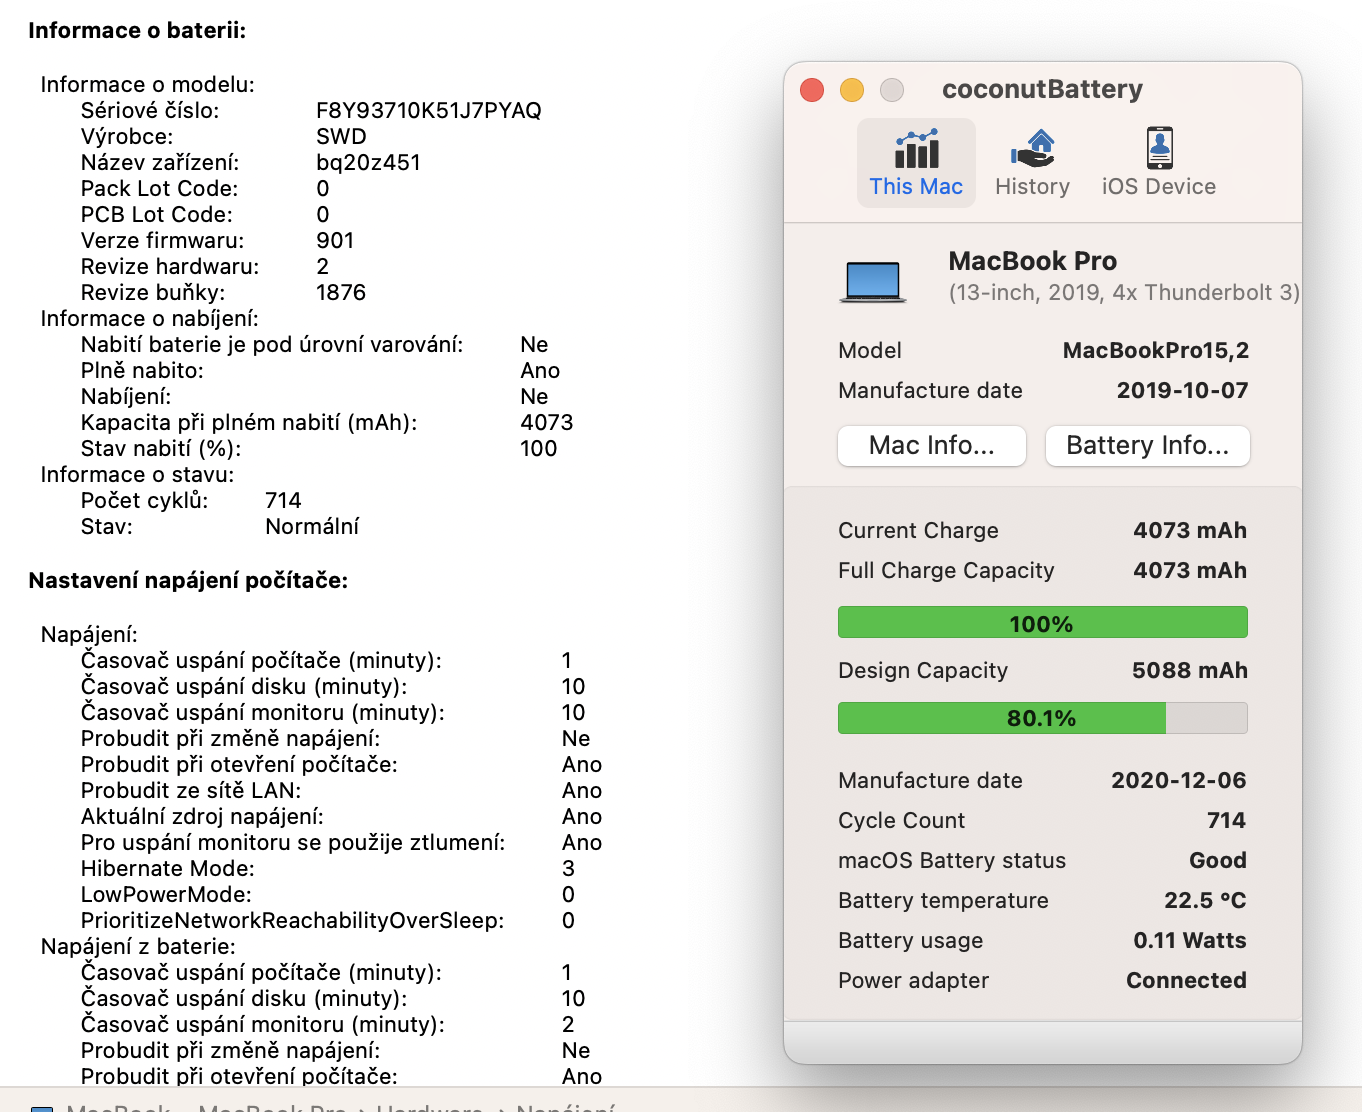
Task: Click the computer icon in path bar
Action: pos(42,1108)
